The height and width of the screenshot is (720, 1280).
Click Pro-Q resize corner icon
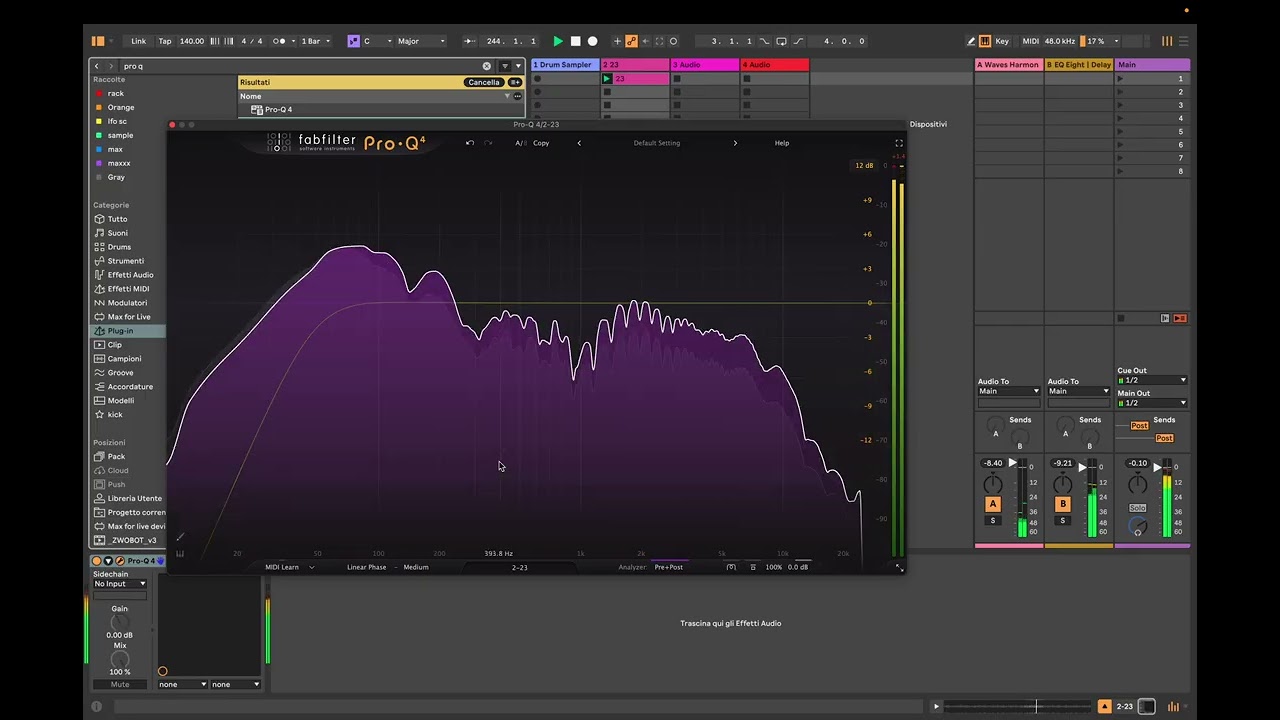(x=899, y=568)
